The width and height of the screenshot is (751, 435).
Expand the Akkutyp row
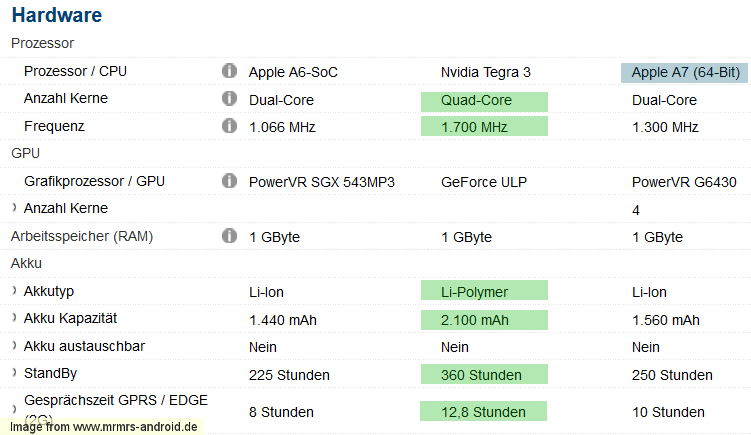click(14, 290)
